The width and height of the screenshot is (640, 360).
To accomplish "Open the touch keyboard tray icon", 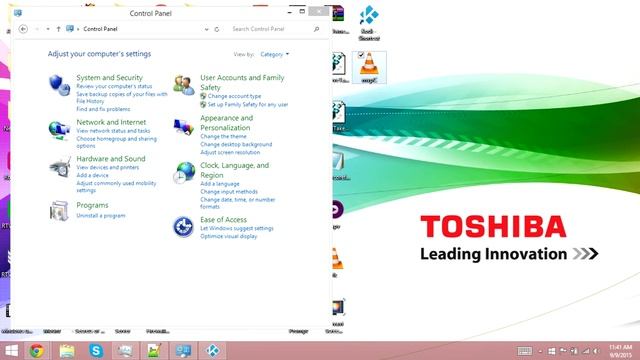I will click(x=524, y=351).
